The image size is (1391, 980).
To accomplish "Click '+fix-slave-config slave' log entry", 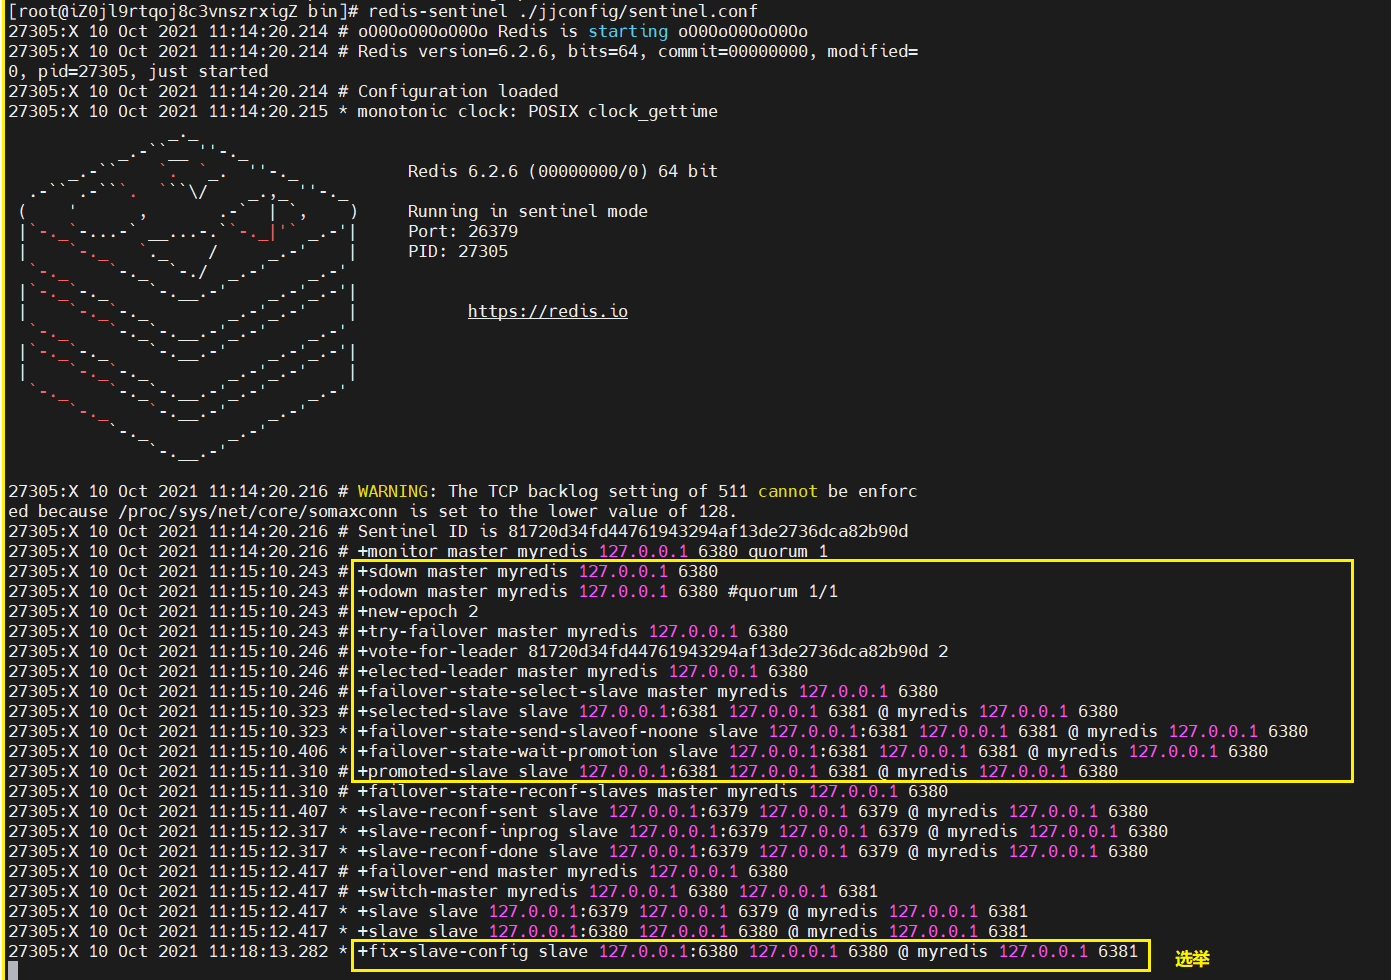I will tap(748, 951).
